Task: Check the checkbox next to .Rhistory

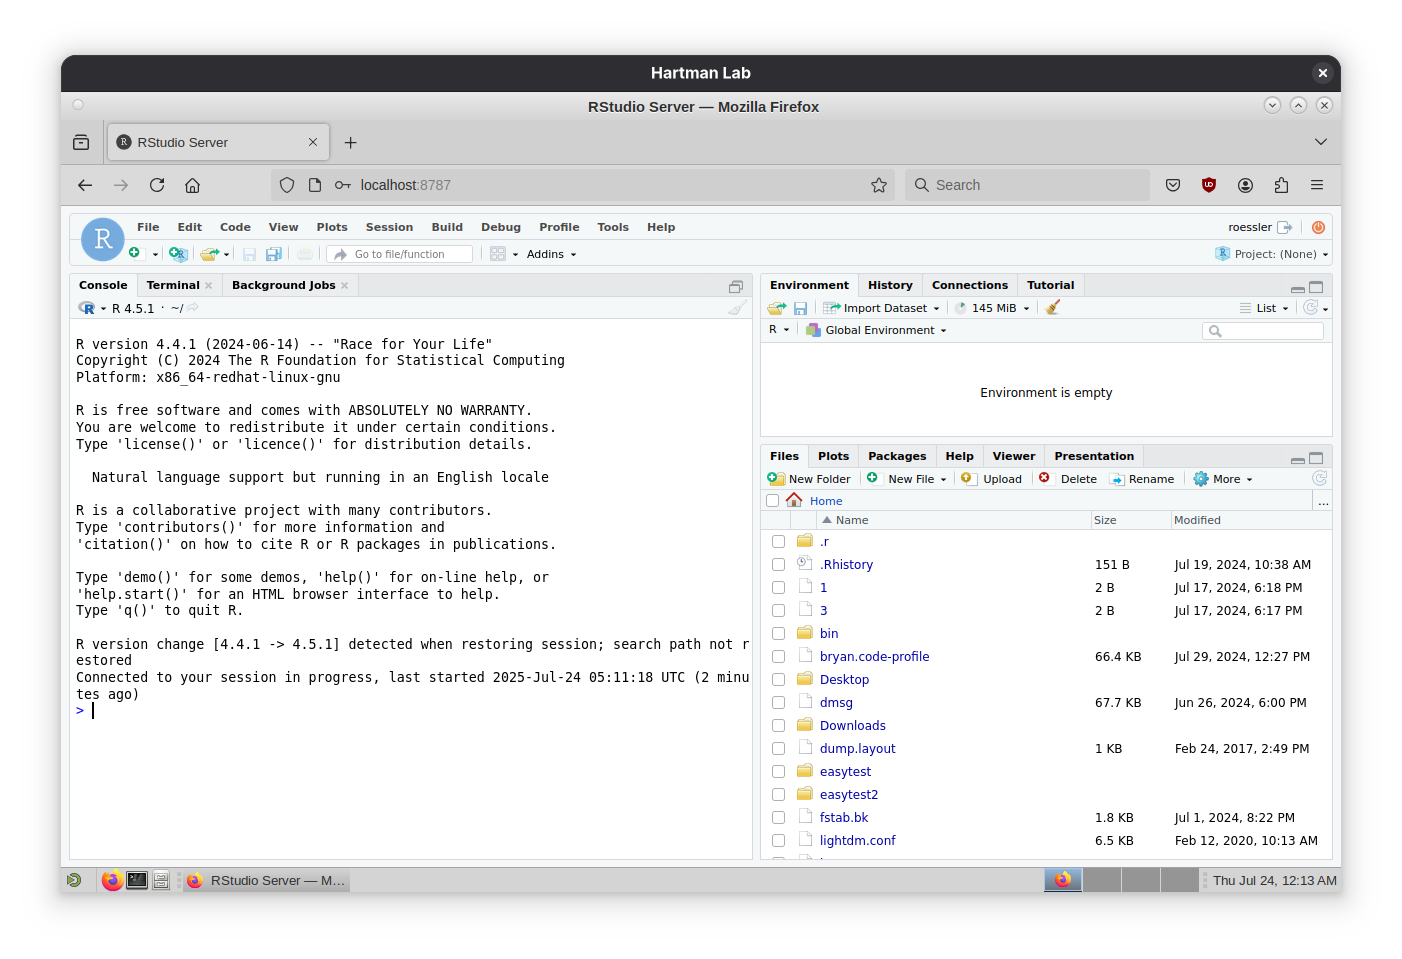Action: coord(779,564)
